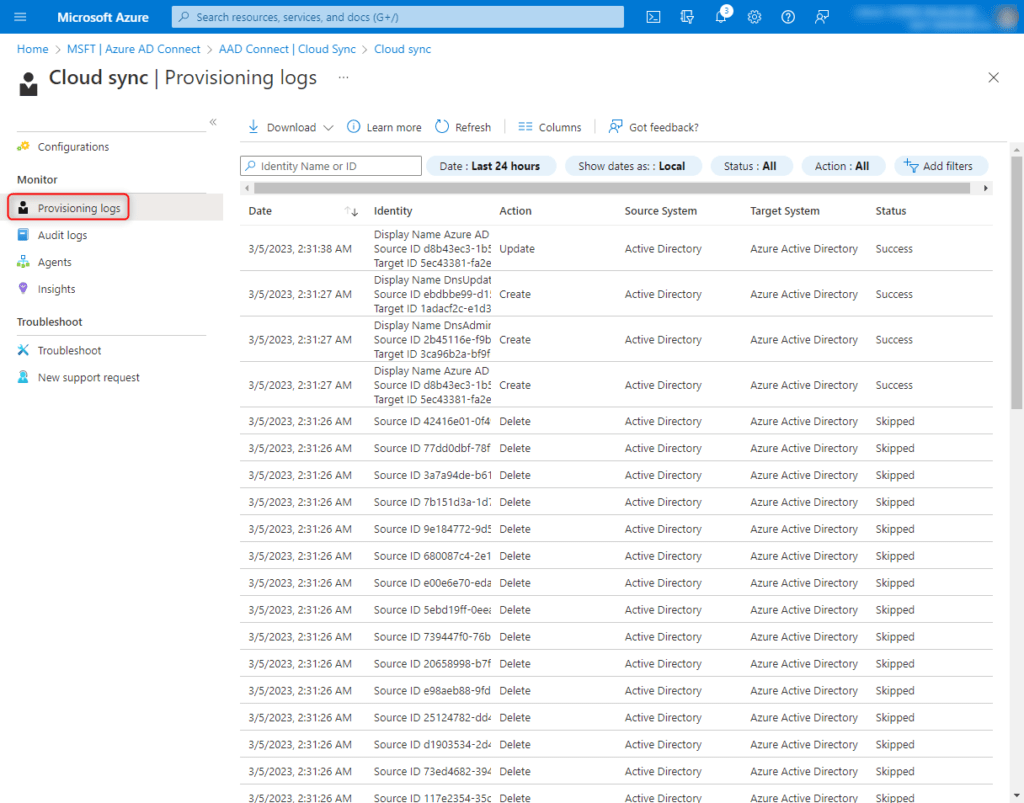Viewport: 1024px width, 803px height.
Task: Open the help and support icon
Action: click(x=787, y=16)
